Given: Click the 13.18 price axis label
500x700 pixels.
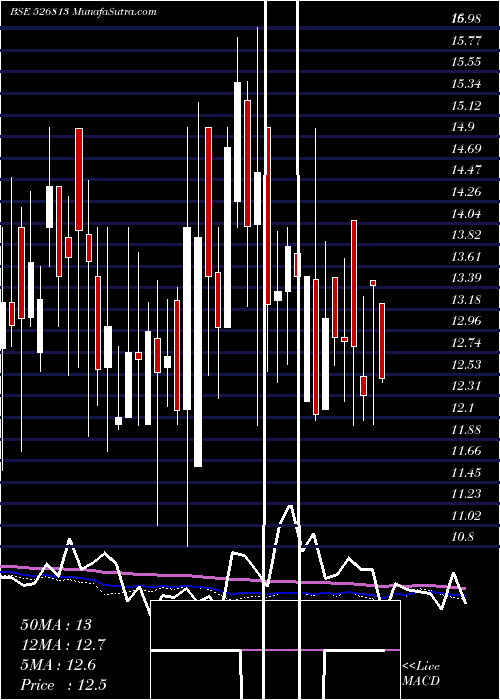Looking at the screenshot, I should click(x=467, y=300).
